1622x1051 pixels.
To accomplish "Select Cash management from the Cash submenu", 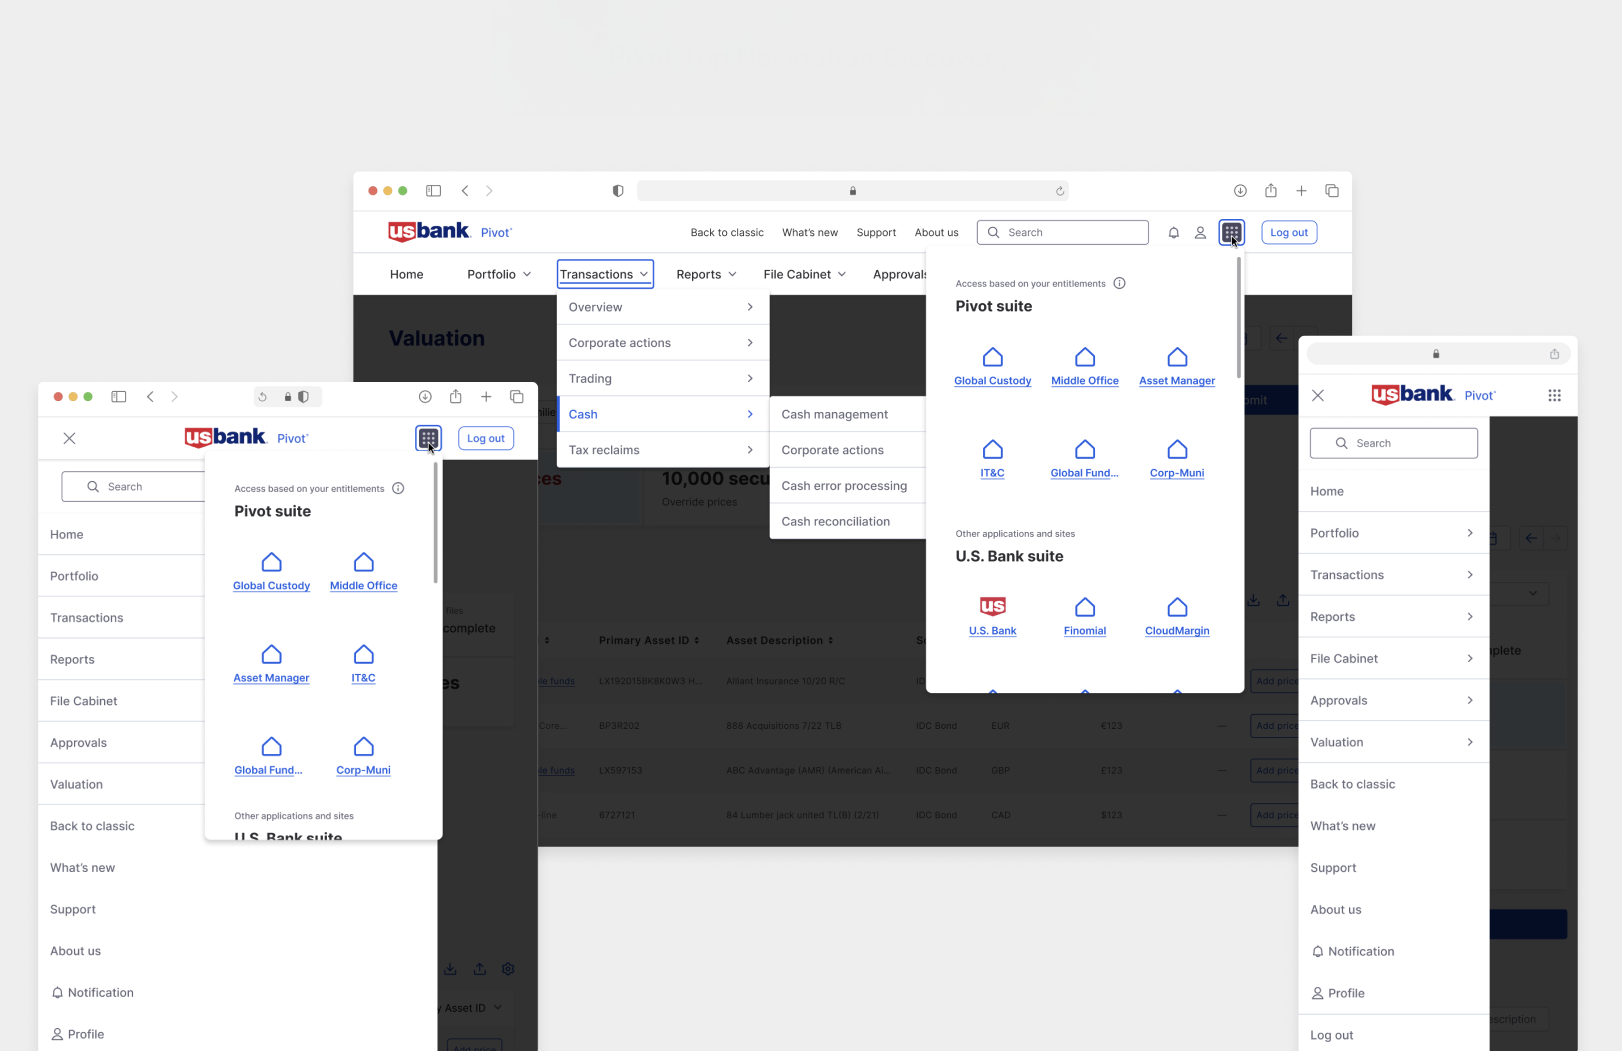I will (847, 414).
